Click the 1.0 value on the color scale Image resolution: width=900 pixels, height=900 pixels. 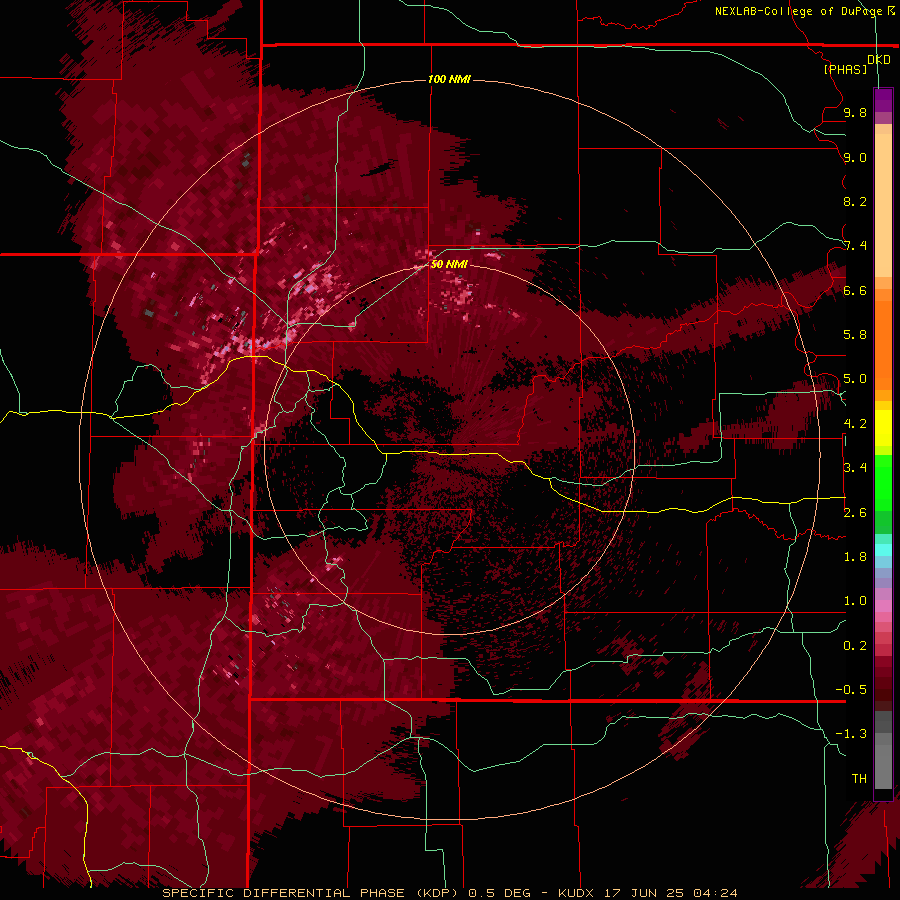pyautogui.click(x=855, y=601)
